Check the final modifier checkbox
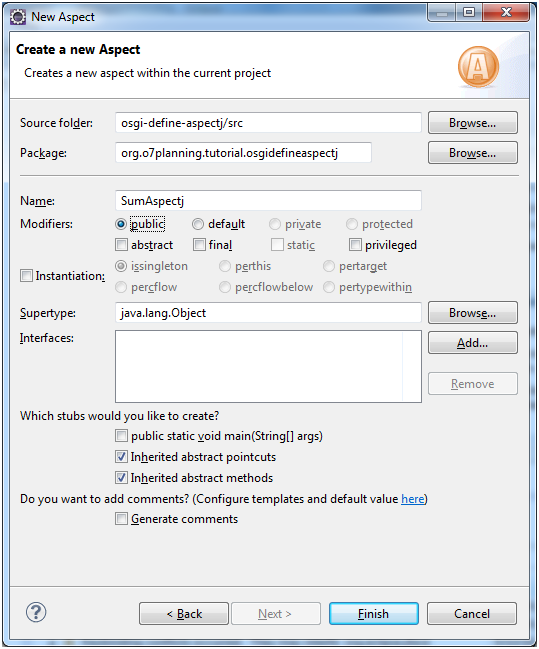The width and height of the screenshot is (539, 649). (x=199, y=245)
